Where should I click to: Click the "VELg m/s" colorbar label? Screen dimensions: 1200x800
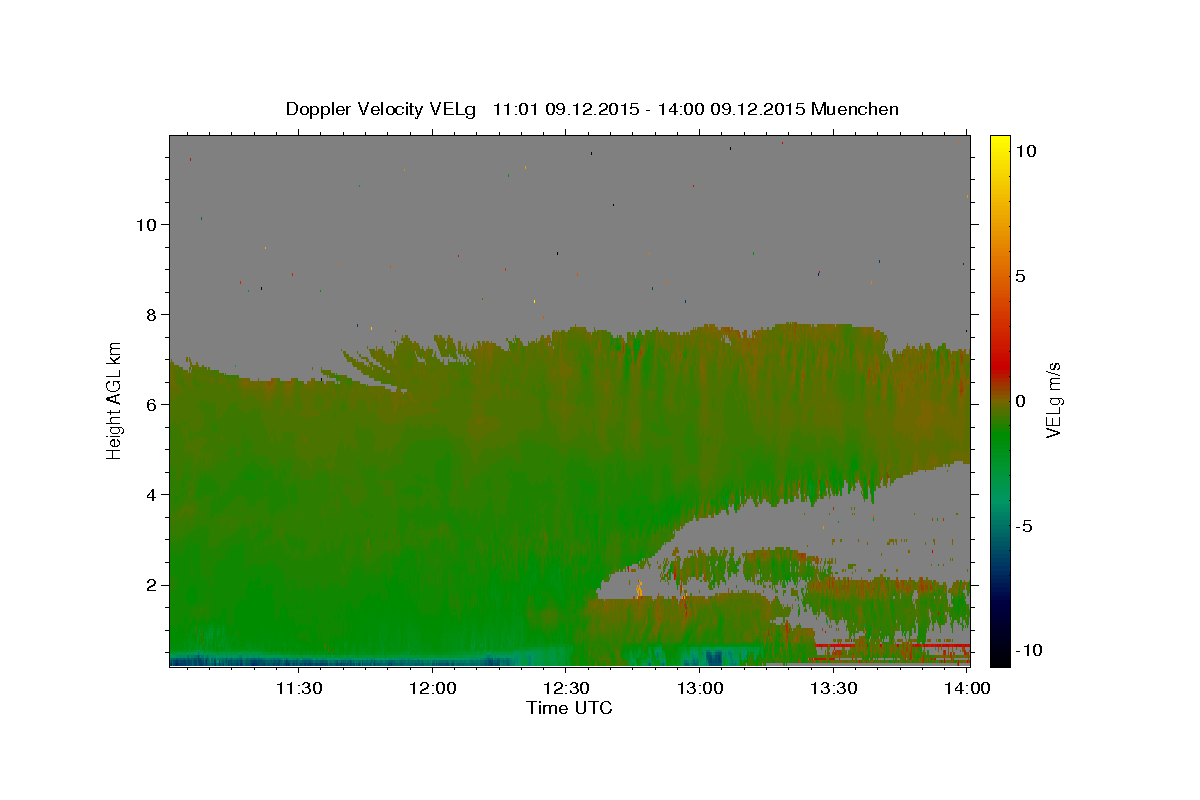tap(1053, 401)
